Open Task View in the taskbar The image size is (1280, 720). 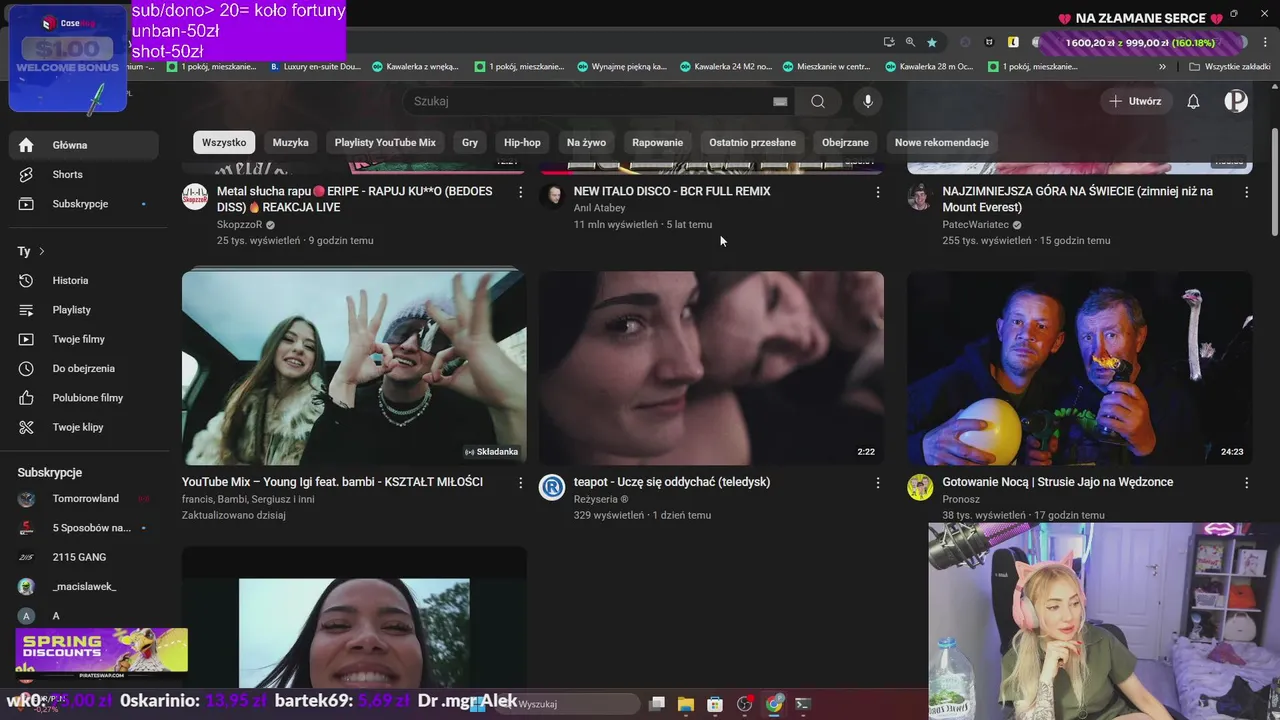click(x=657, y=704)
